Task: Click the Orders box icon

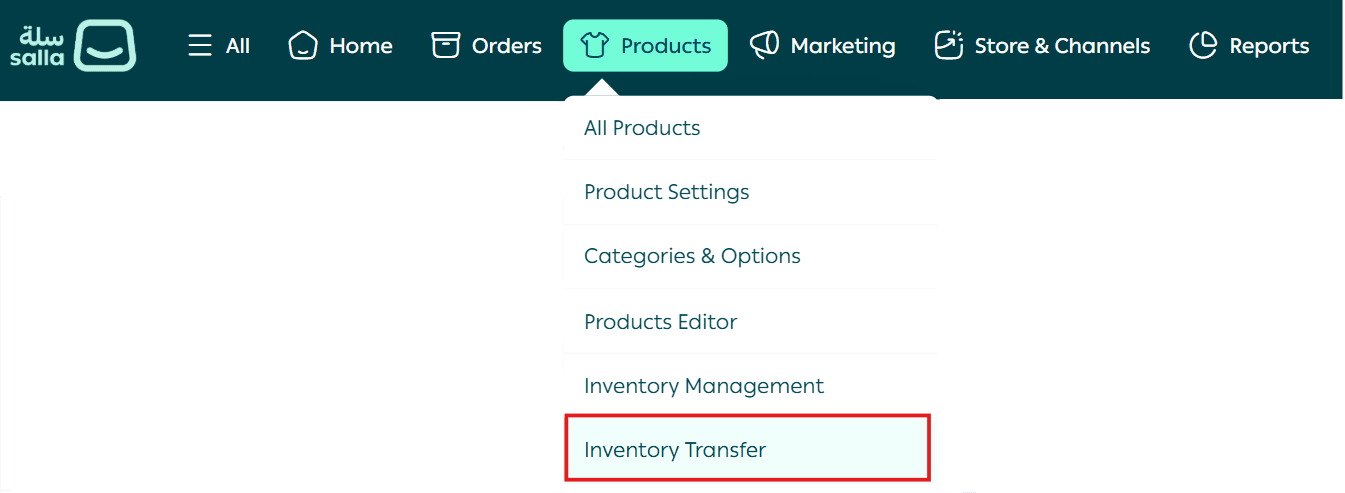Action: (x=445, y=46)
